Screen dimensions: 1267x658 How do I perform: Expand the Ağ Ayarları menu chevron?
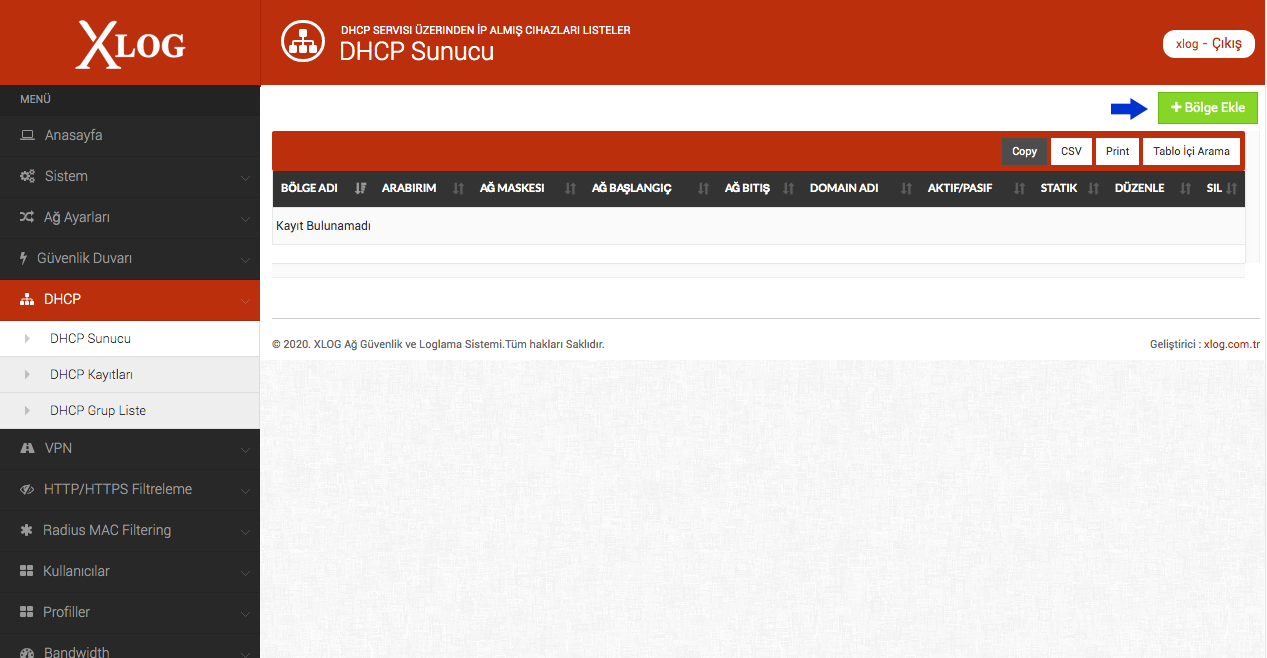click(245, 219)
